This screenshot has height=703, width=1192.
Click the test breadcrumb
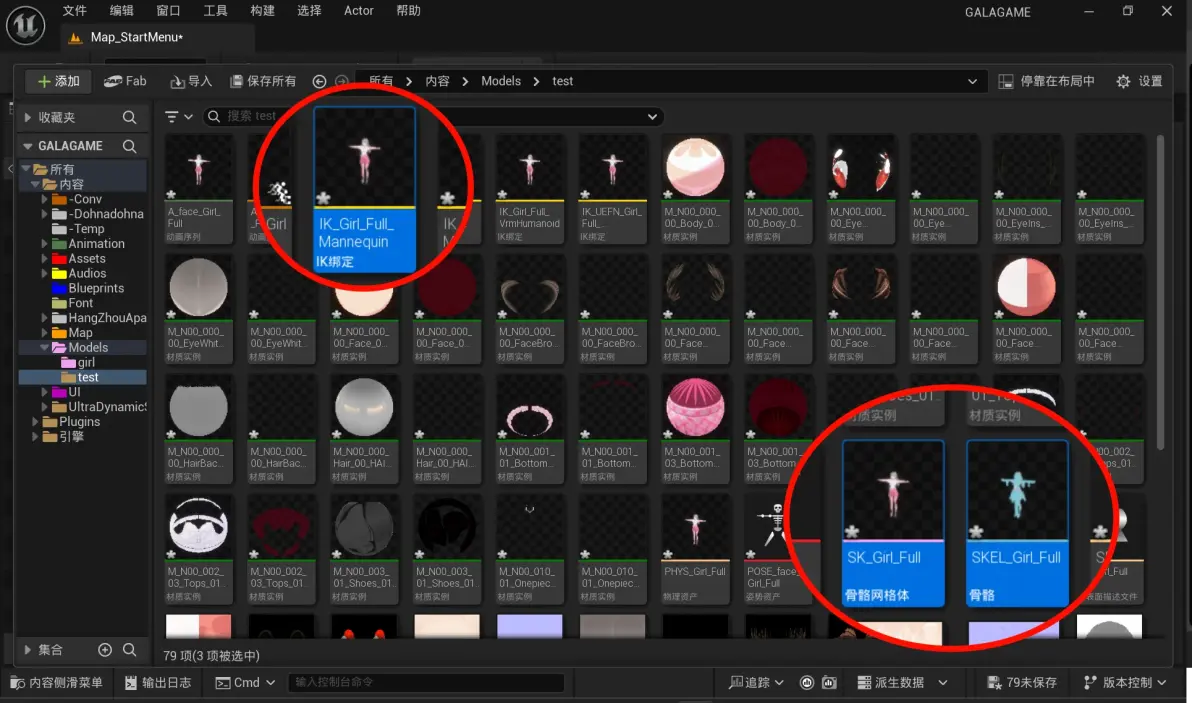click(563, 81)
